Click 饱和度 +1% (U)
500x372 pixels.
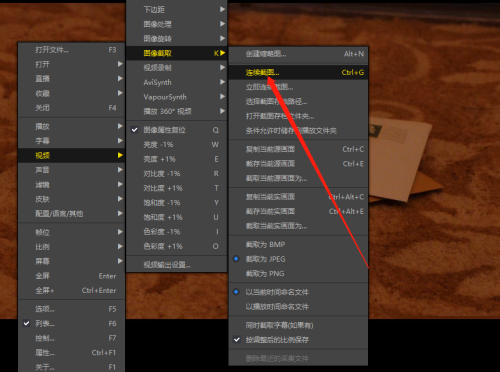point(177,217)
